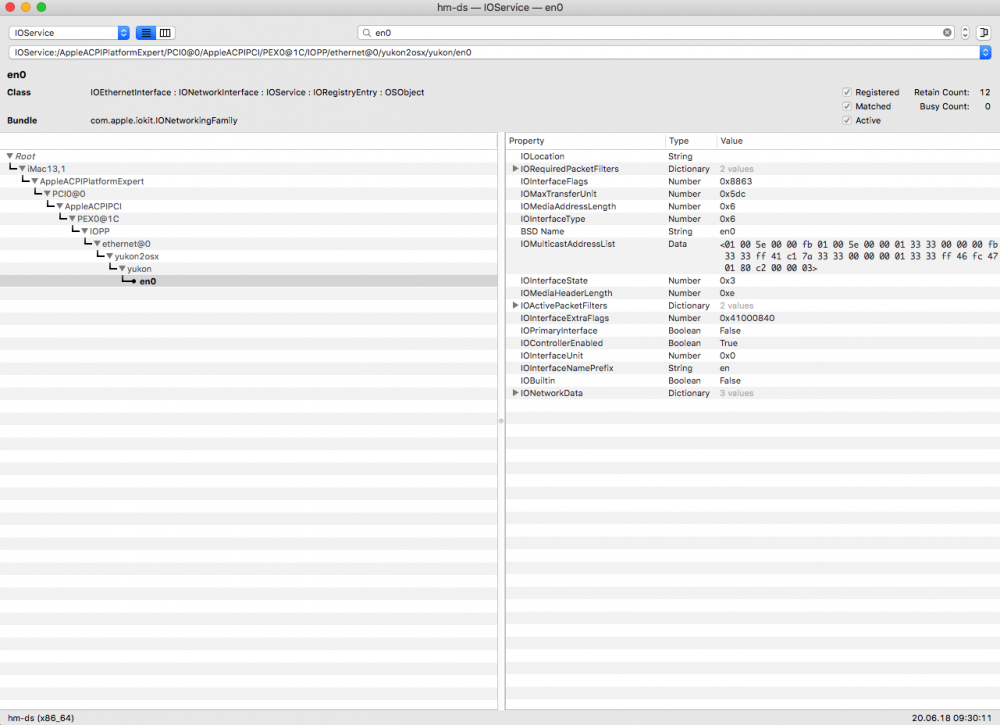Step through search results with the stepper
This screenshot has width=1000, height=725.
965,33
